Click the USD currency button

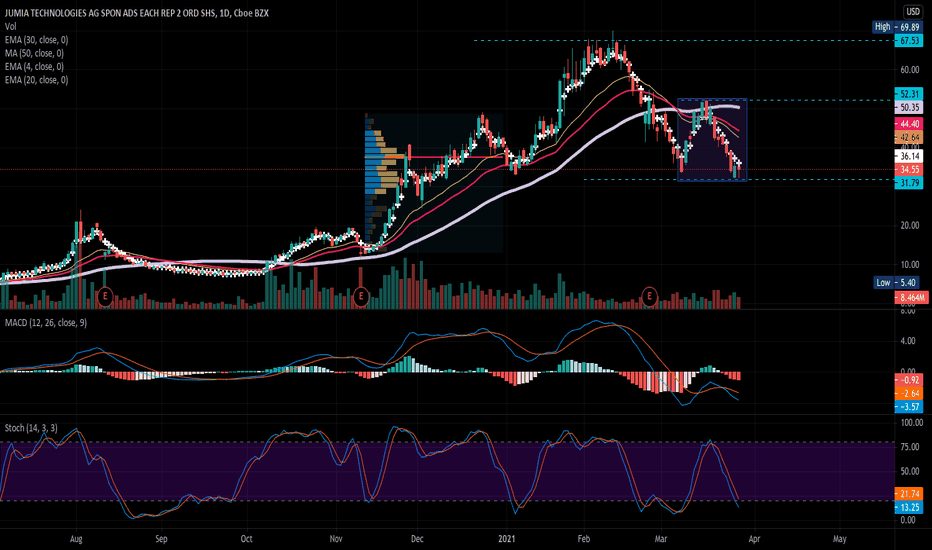(912, 11)
